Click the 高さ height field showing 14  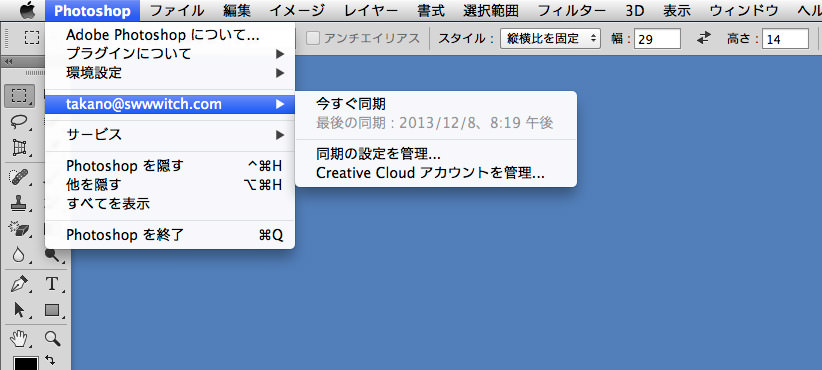coord(785,39)
